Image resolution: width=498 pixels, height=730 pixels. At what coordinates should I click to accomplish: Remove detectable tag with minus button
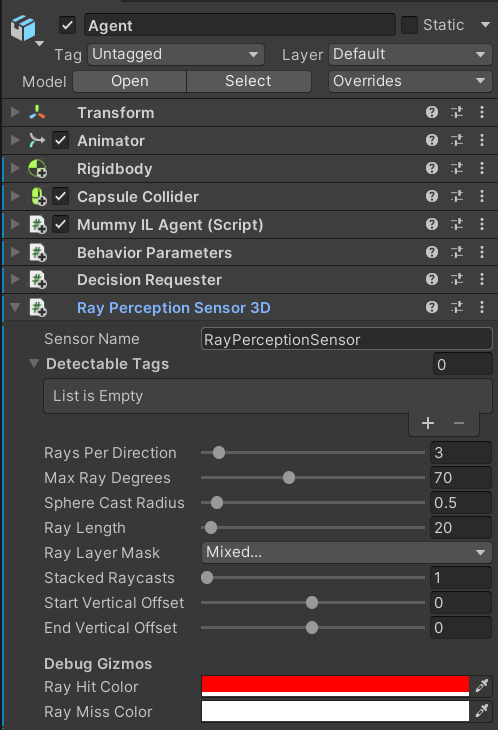pyautogui.click(x=459, y=423)
